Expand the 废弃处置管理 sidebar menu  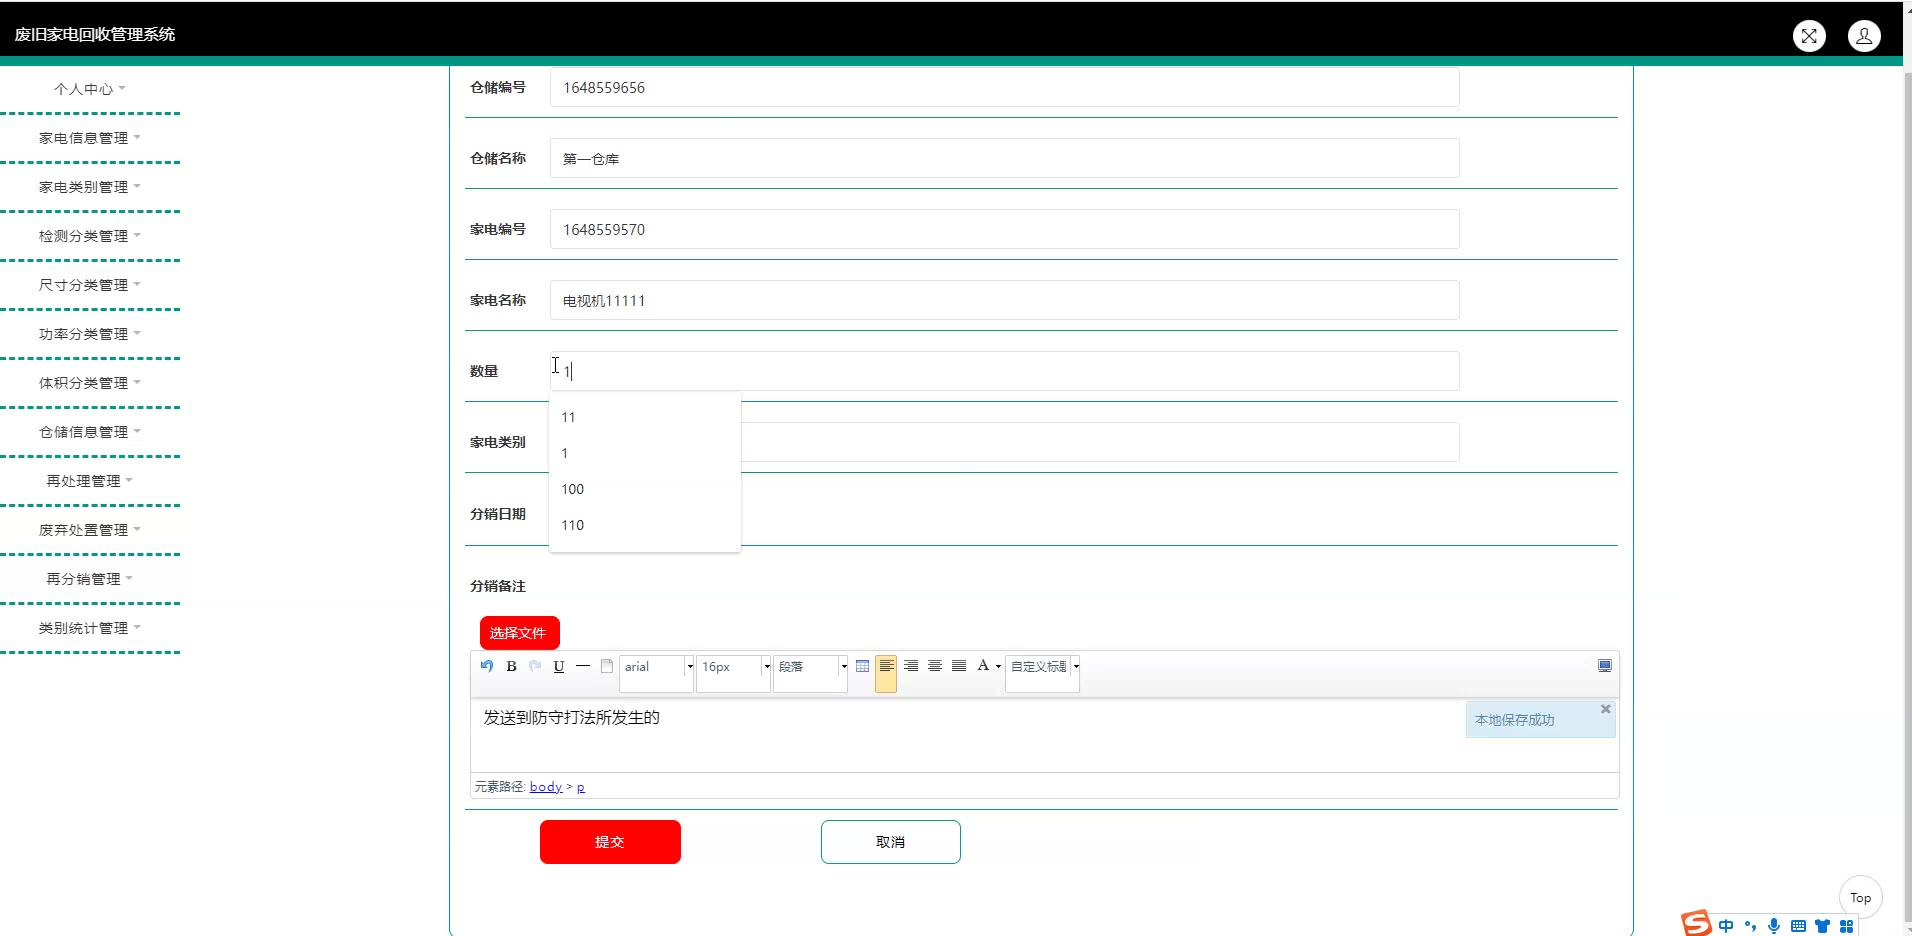(90, 530)
